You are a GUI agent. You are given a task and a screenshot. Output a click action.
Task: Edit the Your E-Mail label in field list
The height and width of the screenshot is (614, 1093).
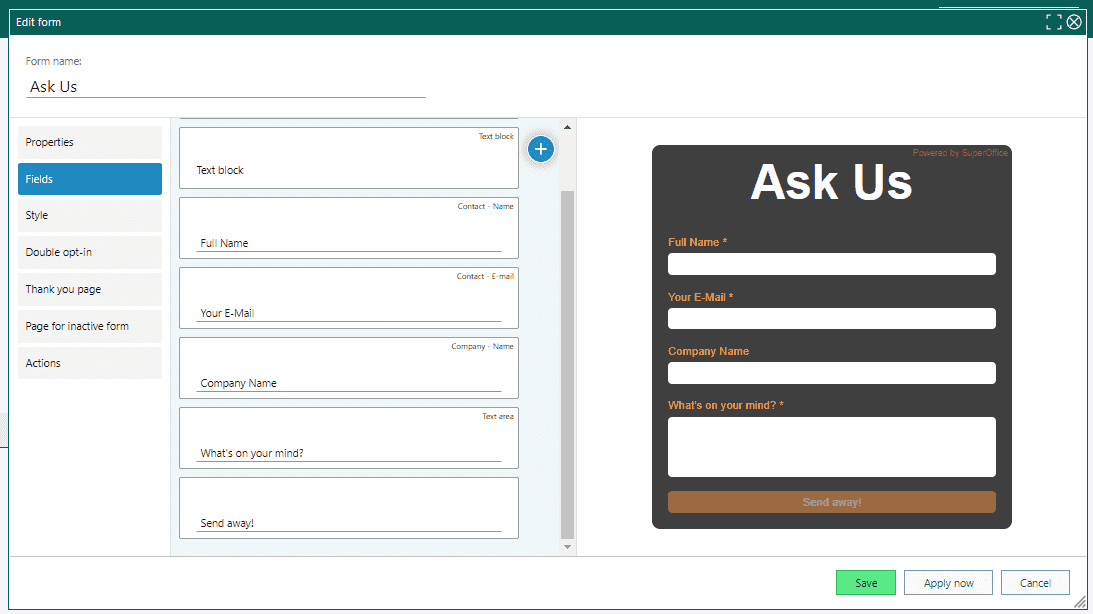pyautogui.click(x=349, y=313)
